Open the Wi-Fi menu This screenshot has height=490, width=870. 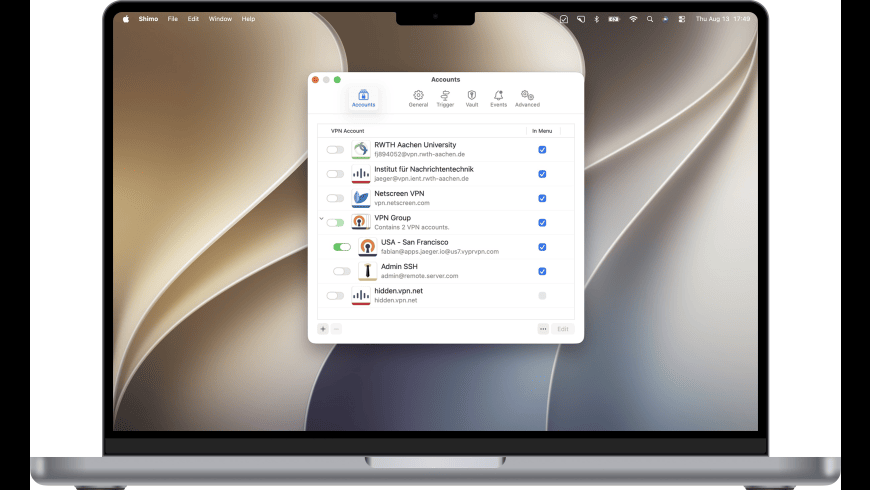[x=633, y=19]
